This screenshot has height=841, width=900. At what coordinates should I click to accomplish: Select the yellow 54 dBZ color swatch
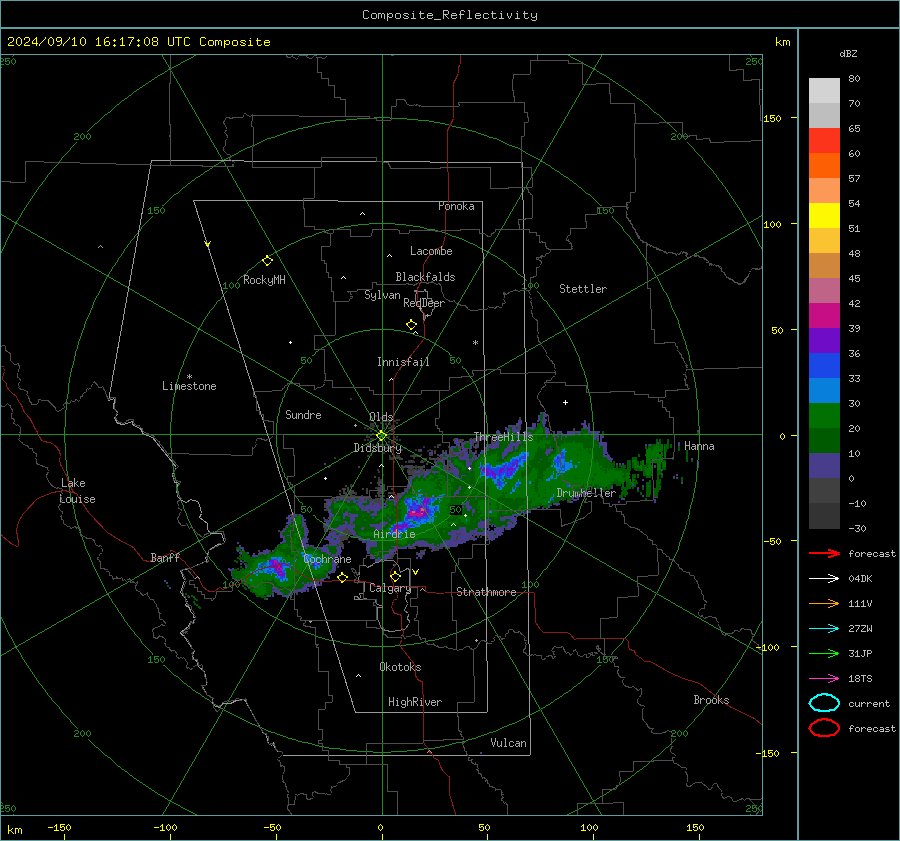point(824,215)
